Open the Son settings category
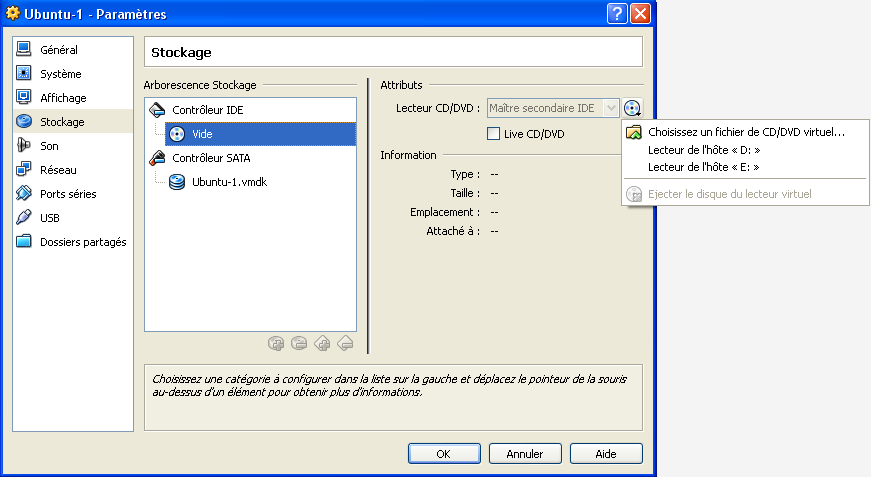 [73, 145]
